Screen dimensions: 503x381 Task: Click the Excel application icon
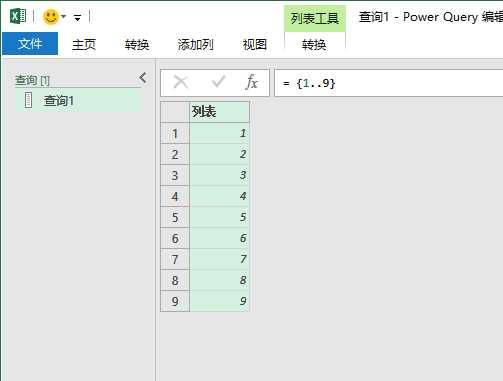point(18,16)
